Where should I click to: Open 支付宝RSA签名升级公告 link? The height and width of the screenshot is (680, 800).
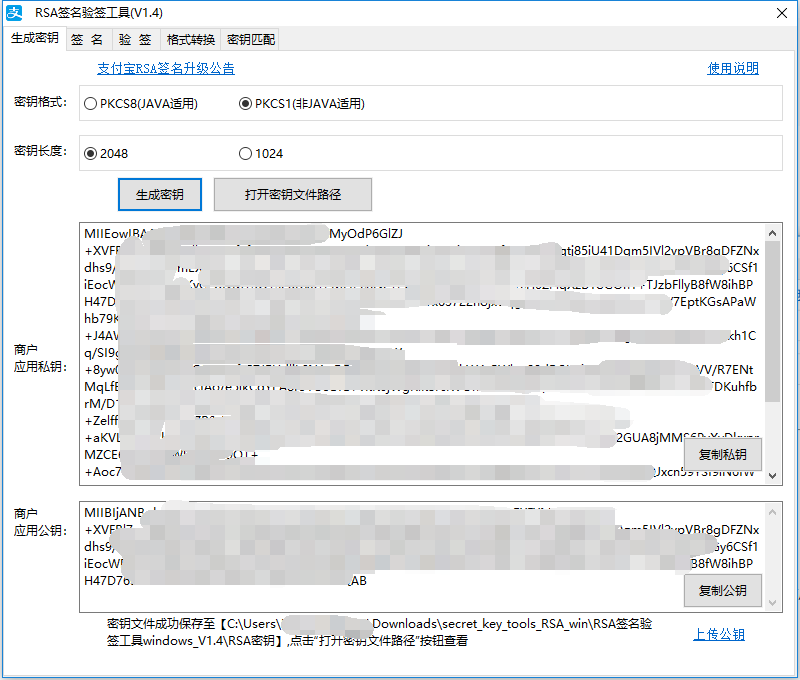166,69
